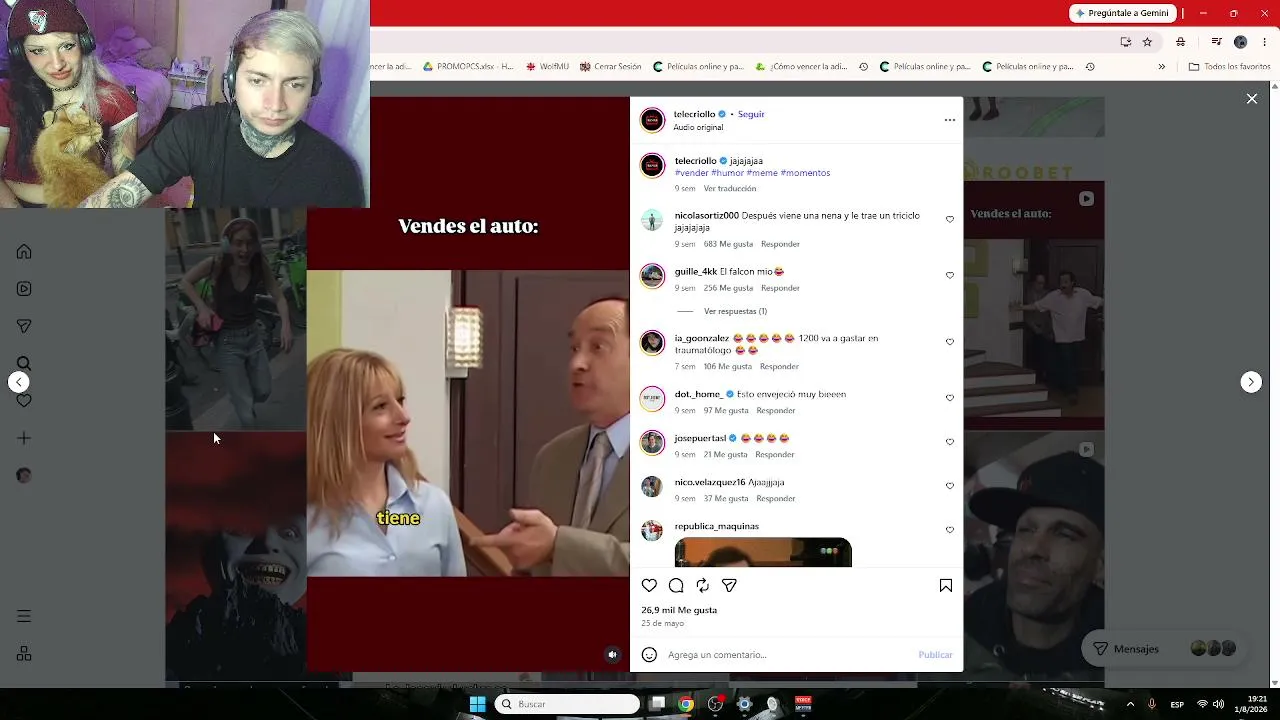The width and height of the screenshot is (1280, 720).
Task: Click Pregúntale a Gemini in Chrome
Action: pyautogui.click(x=1121, y=13)
